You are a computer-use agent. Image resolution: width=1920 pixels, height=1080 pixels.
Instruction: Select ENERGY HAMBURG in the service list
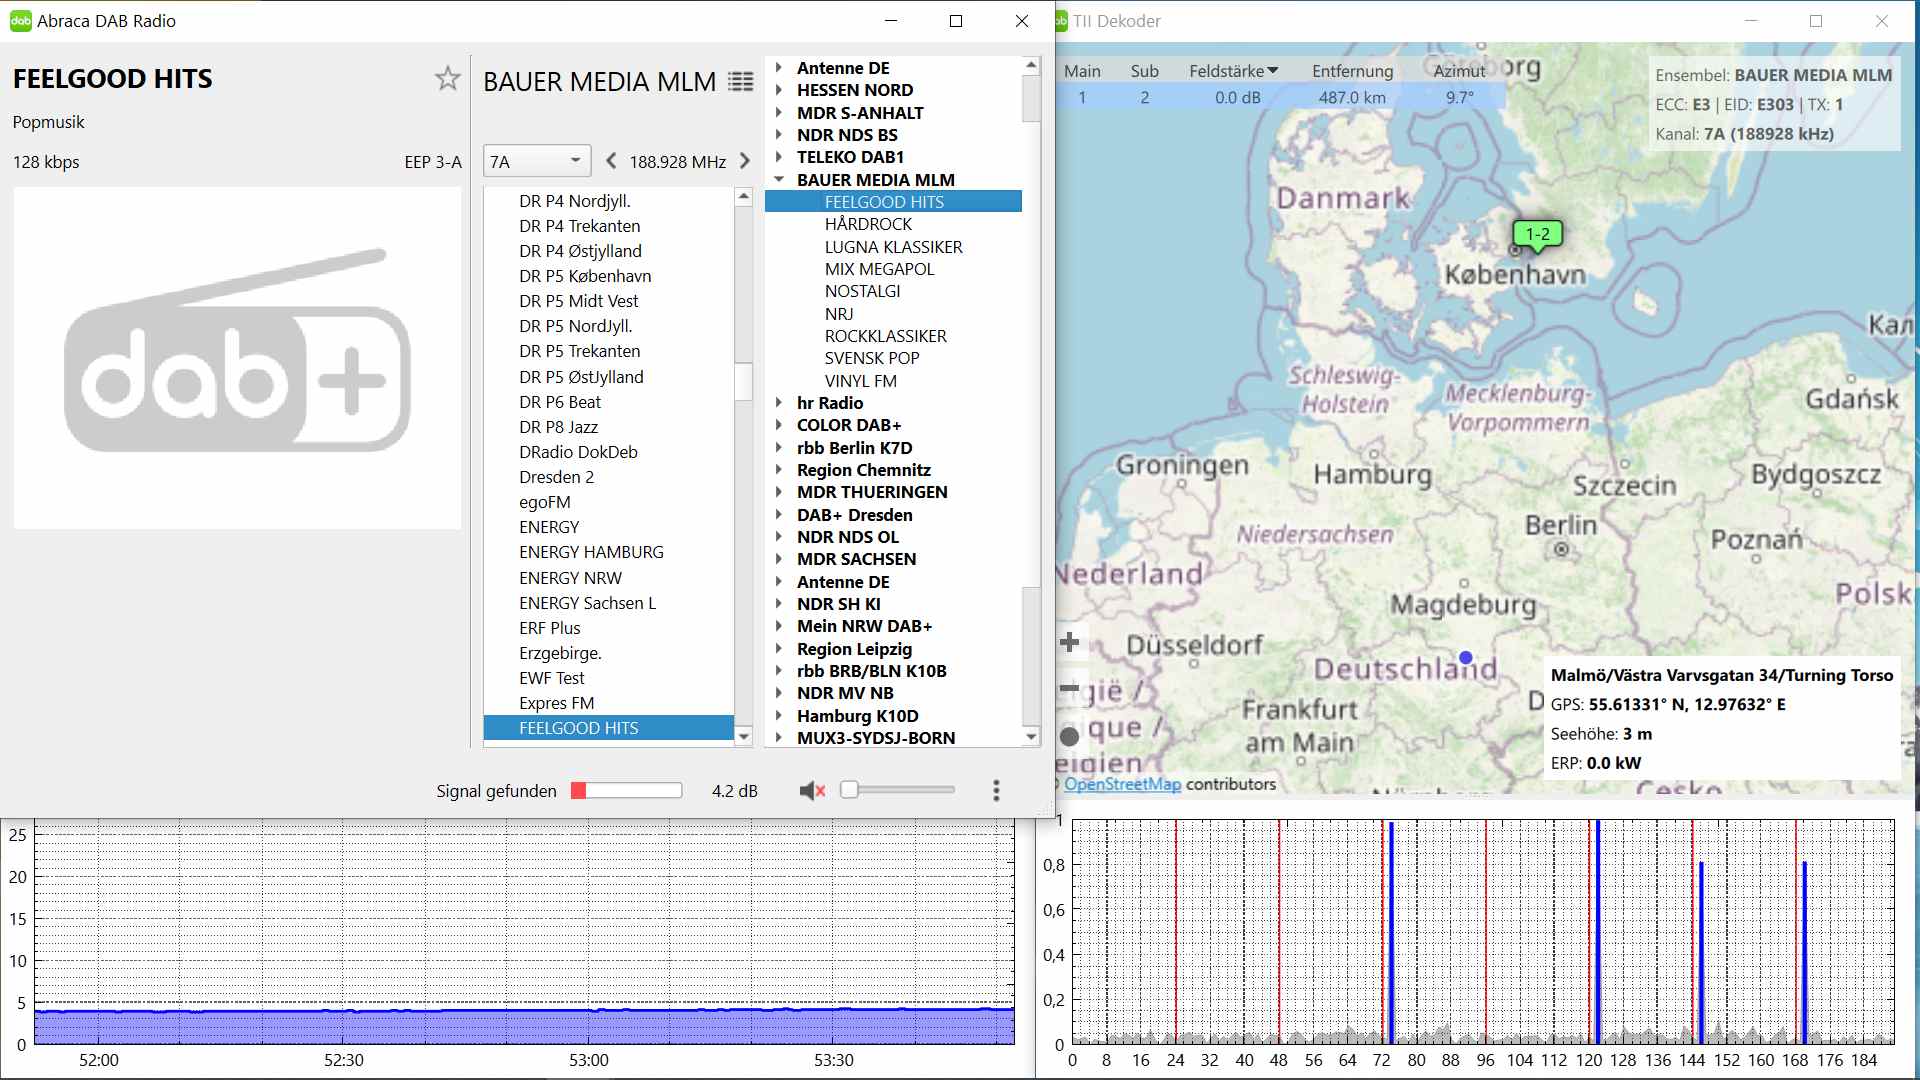[x=591, y=552]
